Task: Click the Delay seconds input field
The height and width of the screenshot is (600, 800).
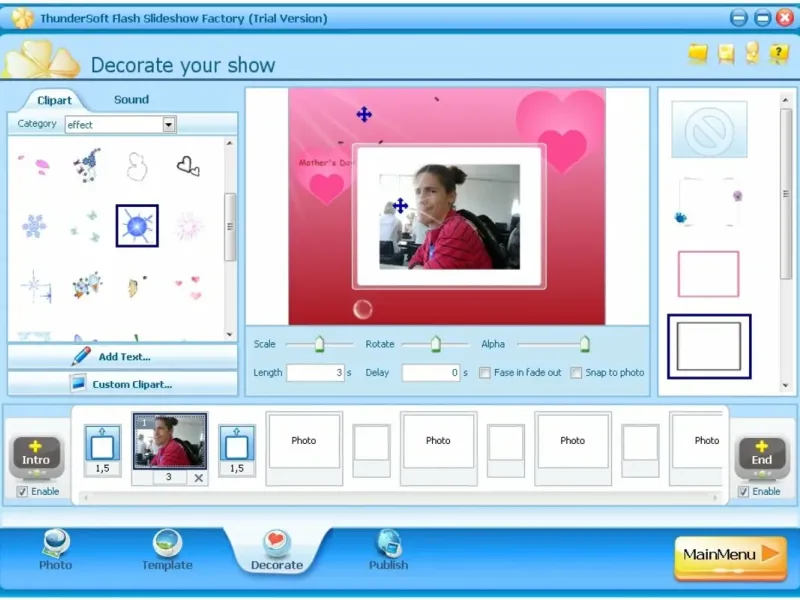Action: [431, 373]
